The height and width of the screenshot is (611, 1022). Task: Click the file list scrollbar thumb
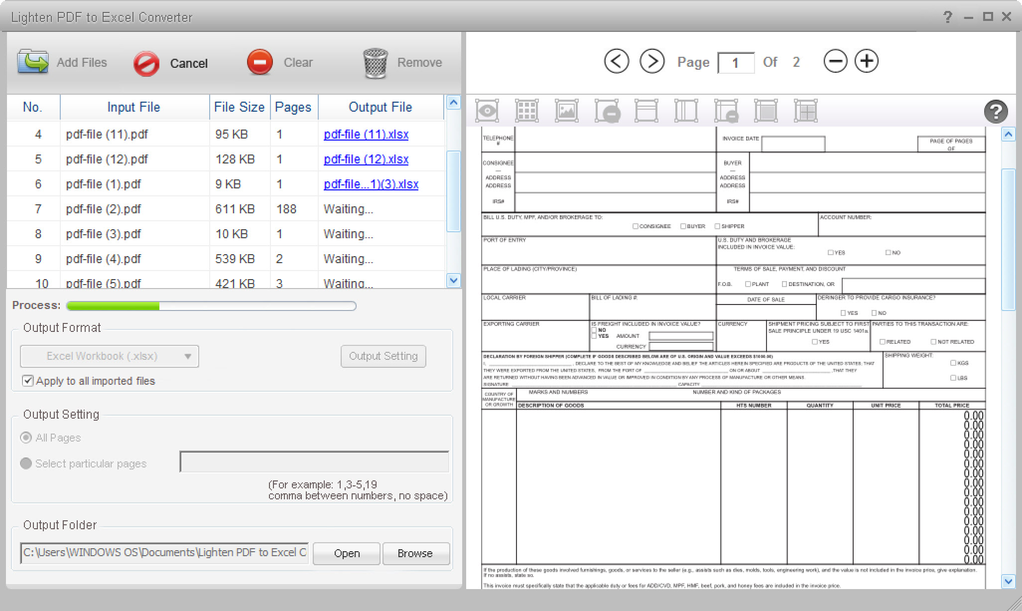[x=453, y=191]
